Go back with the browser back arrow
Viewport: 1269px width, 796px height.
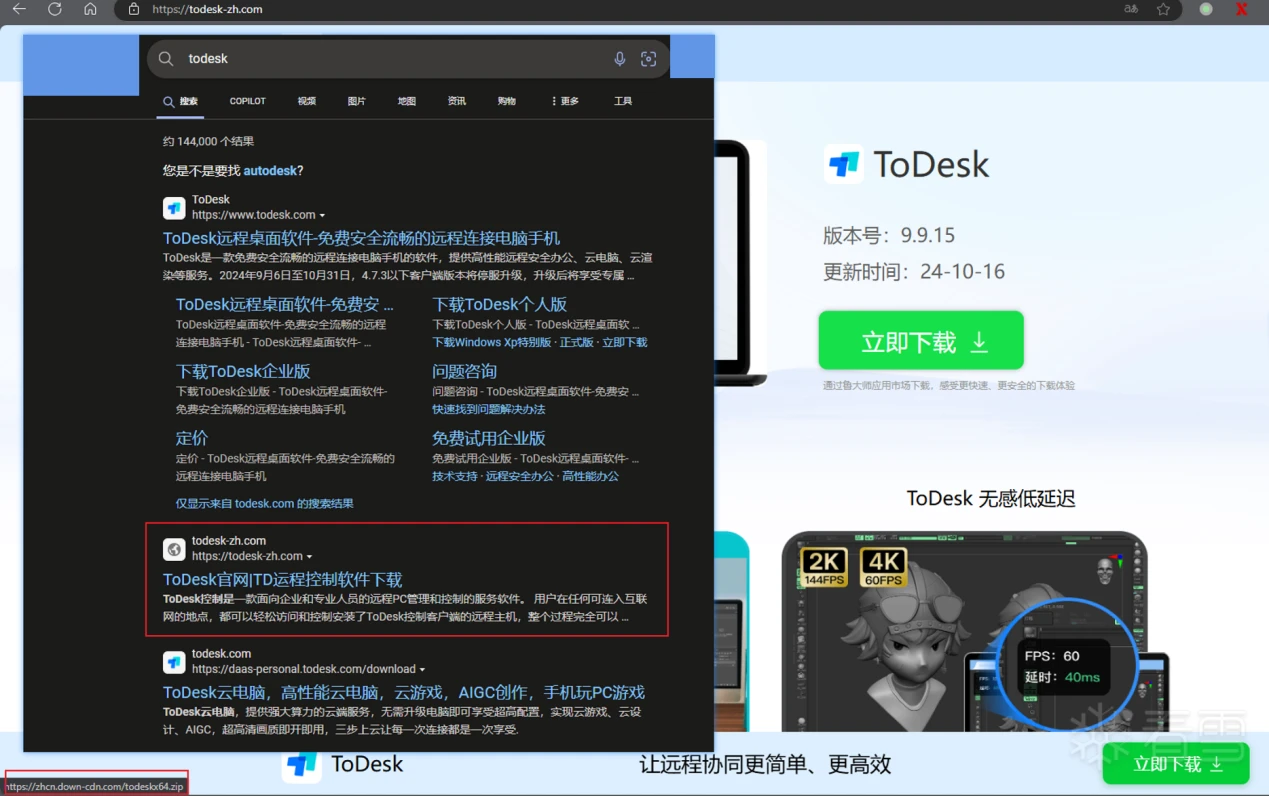19,9
